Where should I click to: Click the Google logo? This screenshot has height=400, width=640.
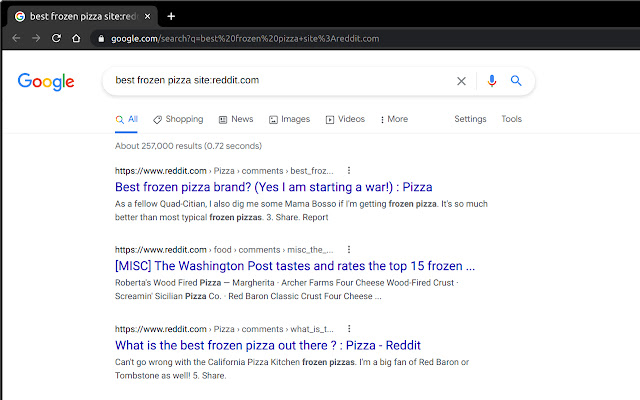click(x=46, y=82)
